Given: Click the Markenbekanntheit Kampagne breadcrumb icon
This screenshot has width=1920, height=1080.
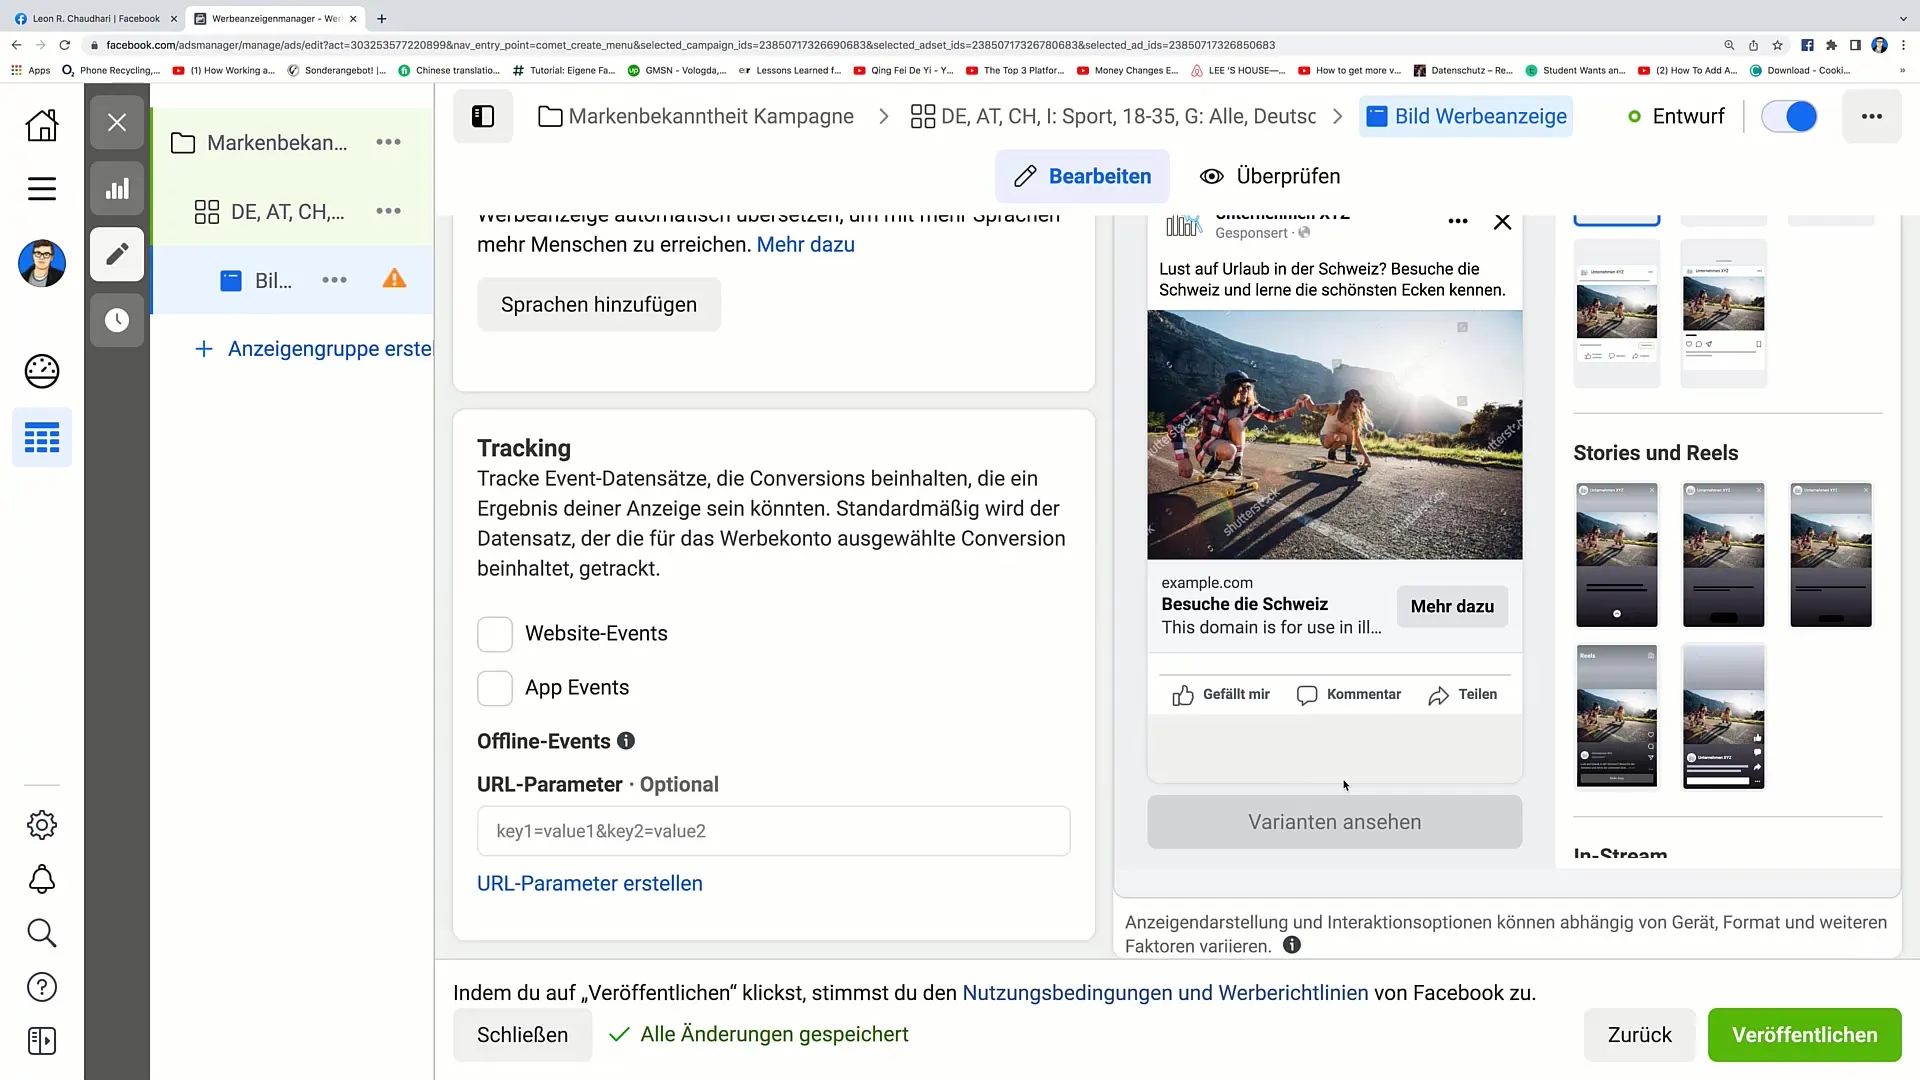Looking at the screenshot, I should [551, 117].
